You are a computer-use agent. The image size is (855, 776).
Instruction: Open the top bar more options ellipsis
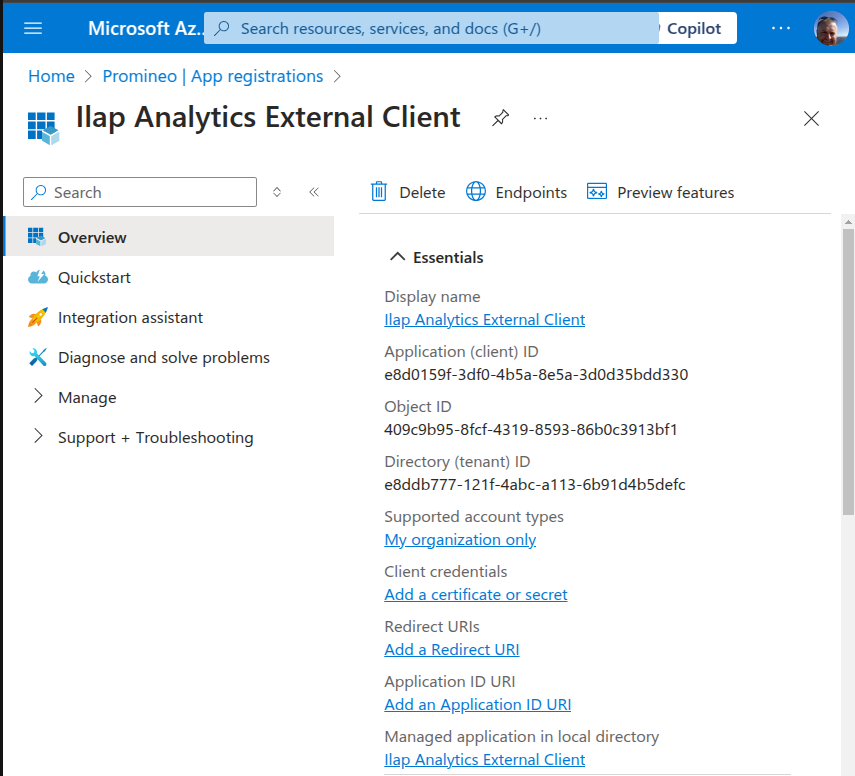coord(781,28)
